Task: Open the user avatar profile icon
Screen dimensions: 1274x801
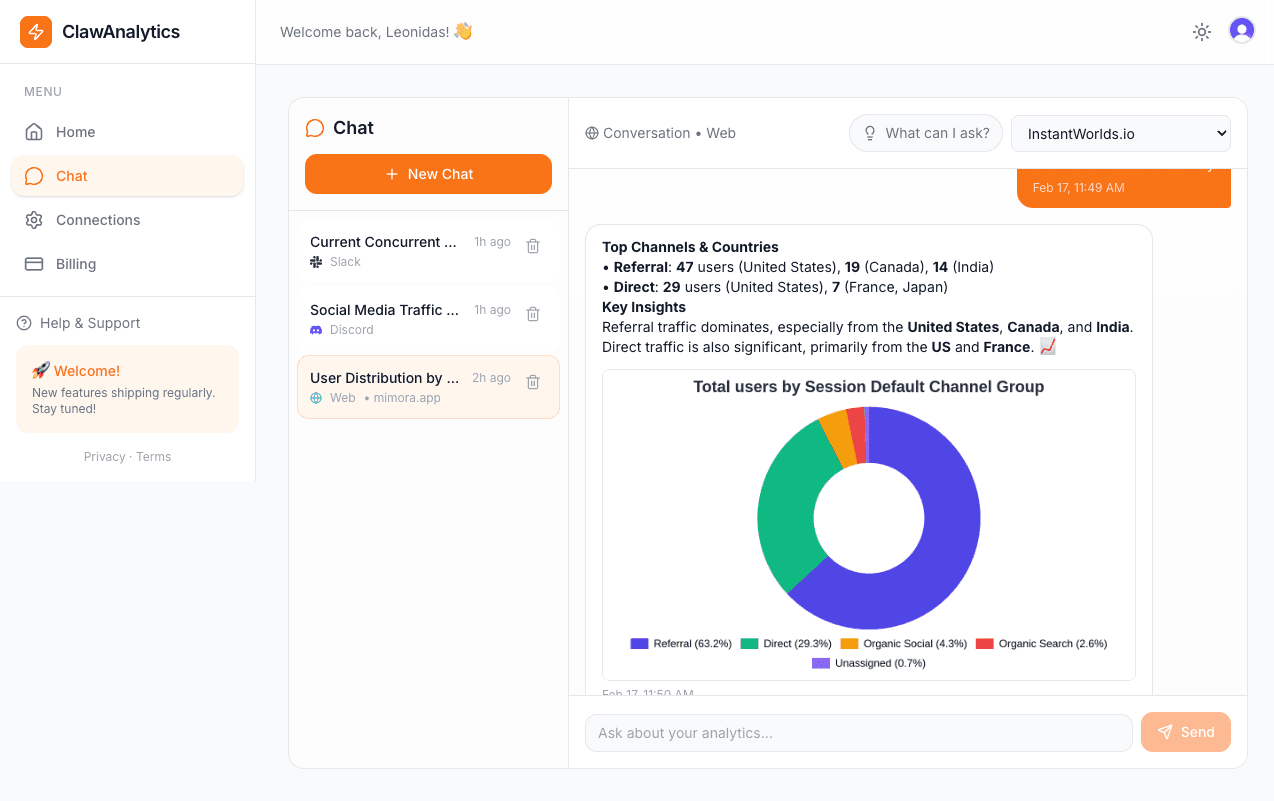Action: pos(1242,30)
